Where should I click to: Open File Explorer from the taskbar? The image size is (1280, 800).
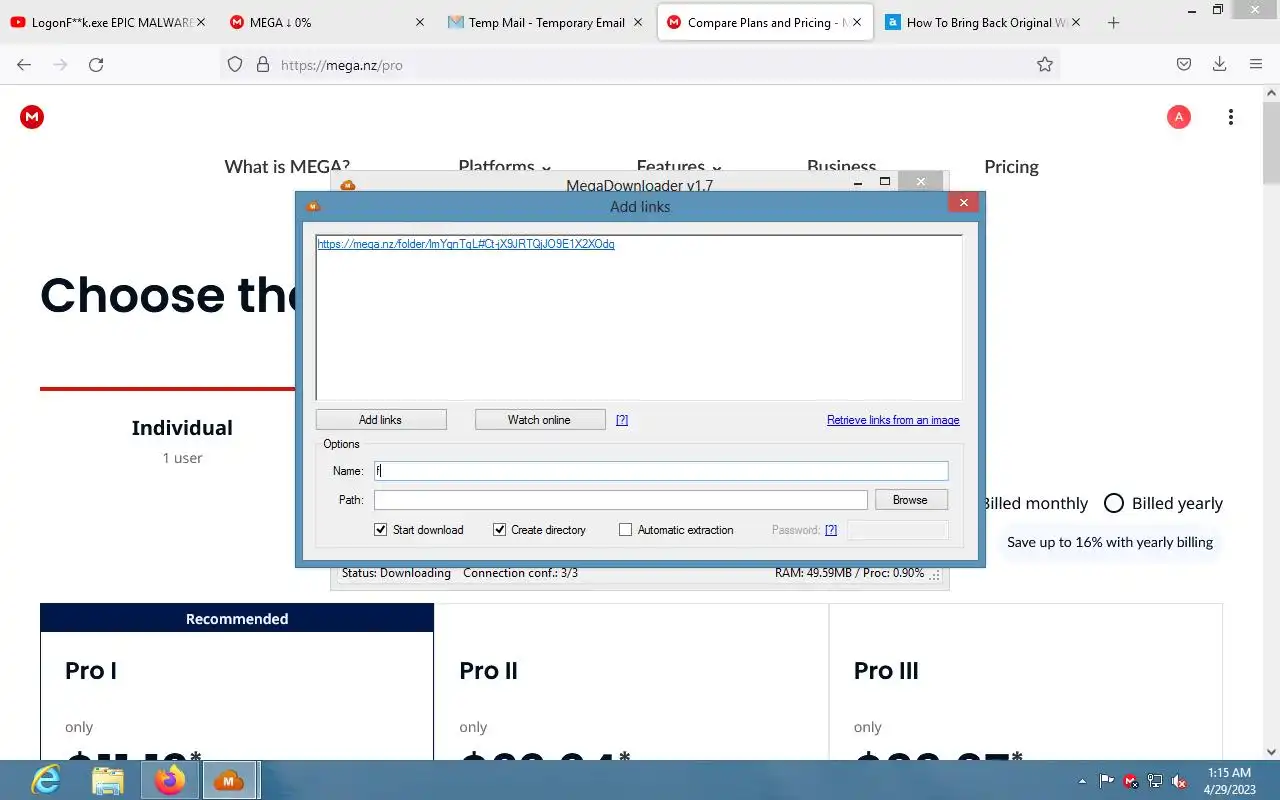click(107, 780)
